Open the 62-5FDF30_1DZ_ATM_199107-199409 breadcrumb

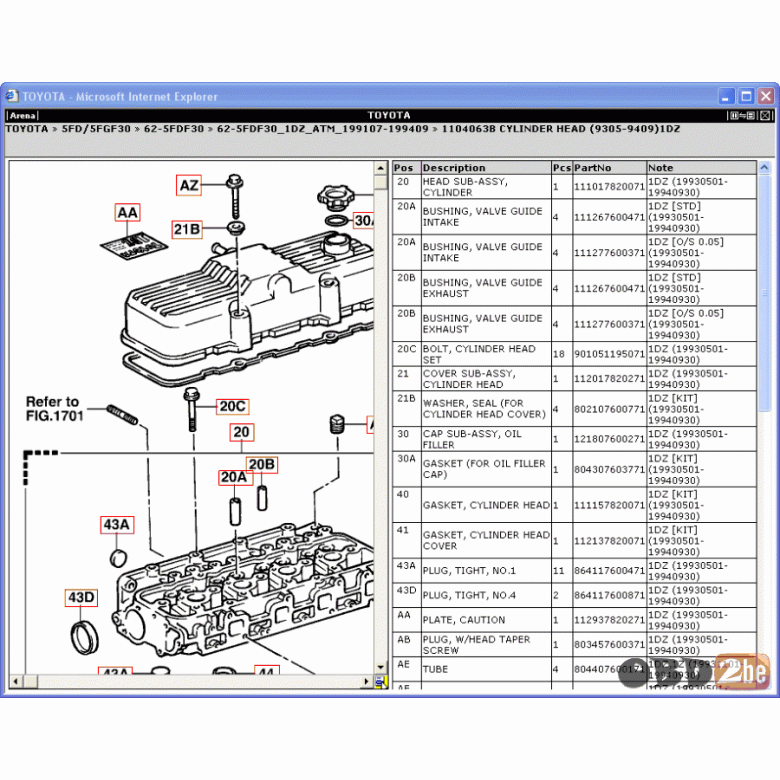tap(322, 129)
